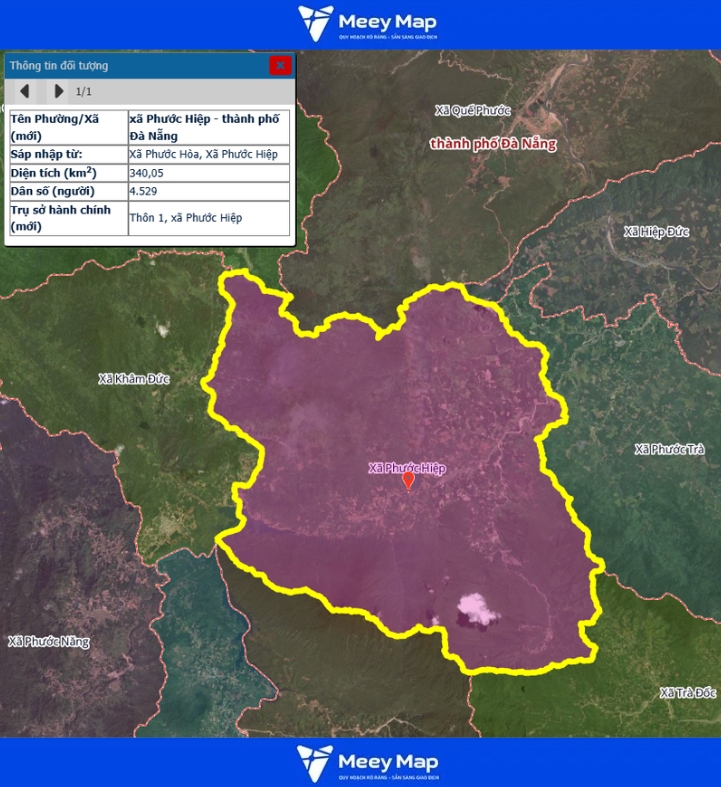Click the thành phố Đà Nẵng map label

point(493,144)
